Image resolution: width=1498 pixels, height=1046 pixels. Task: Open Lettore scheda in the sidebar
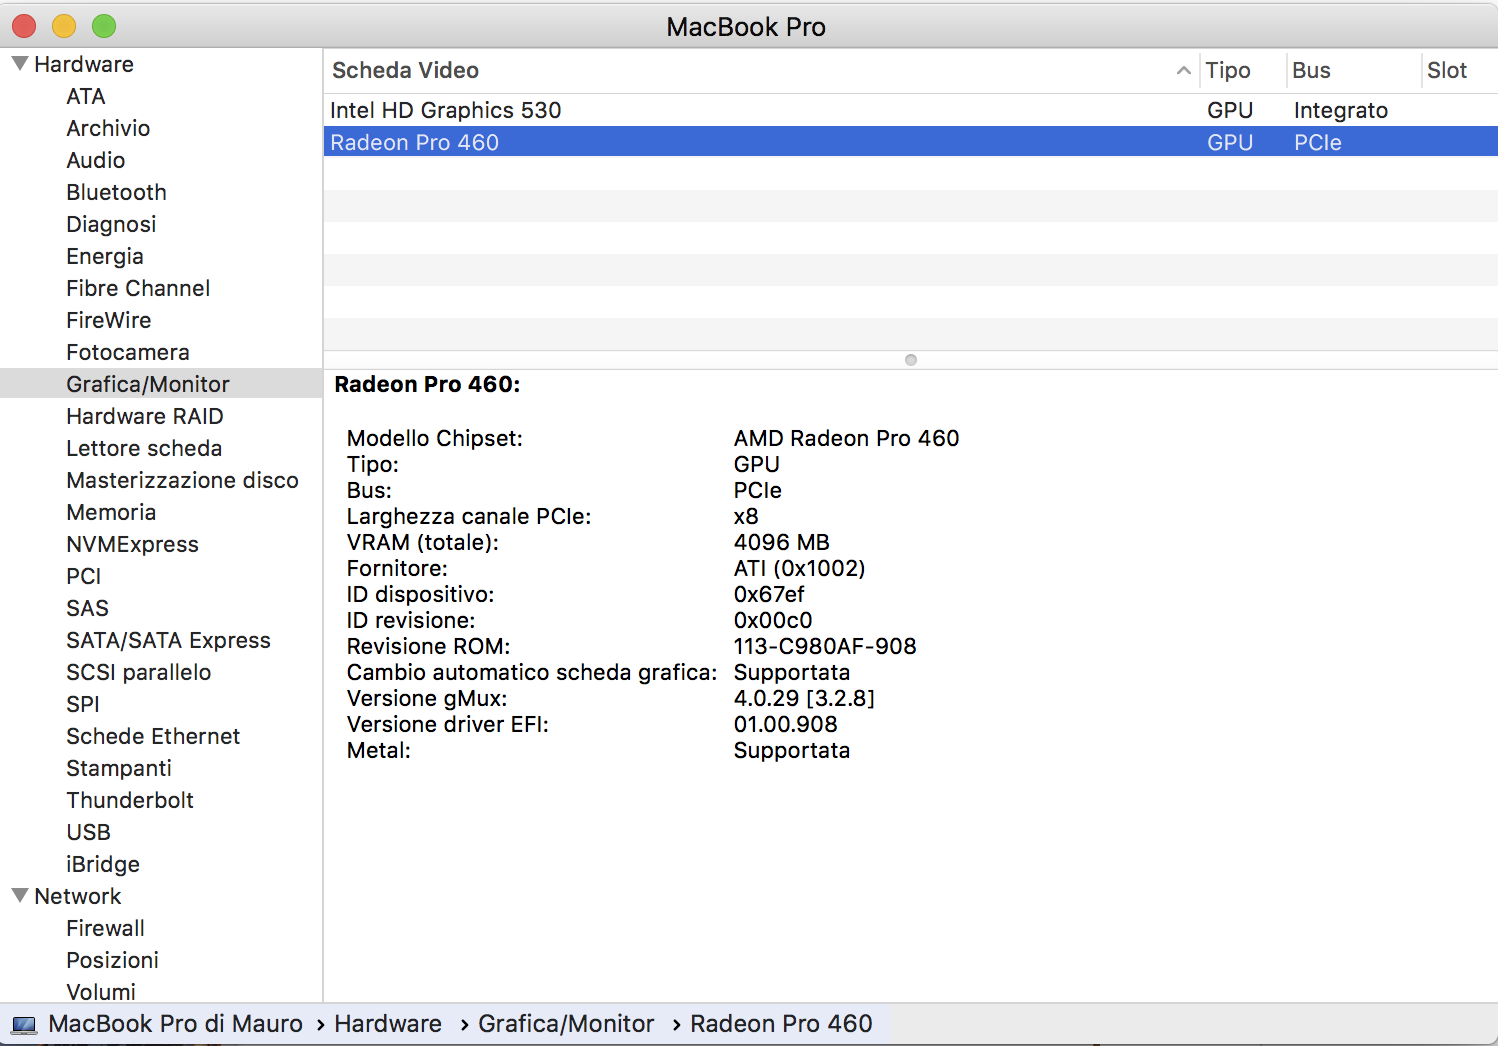[x=144, y=448]
